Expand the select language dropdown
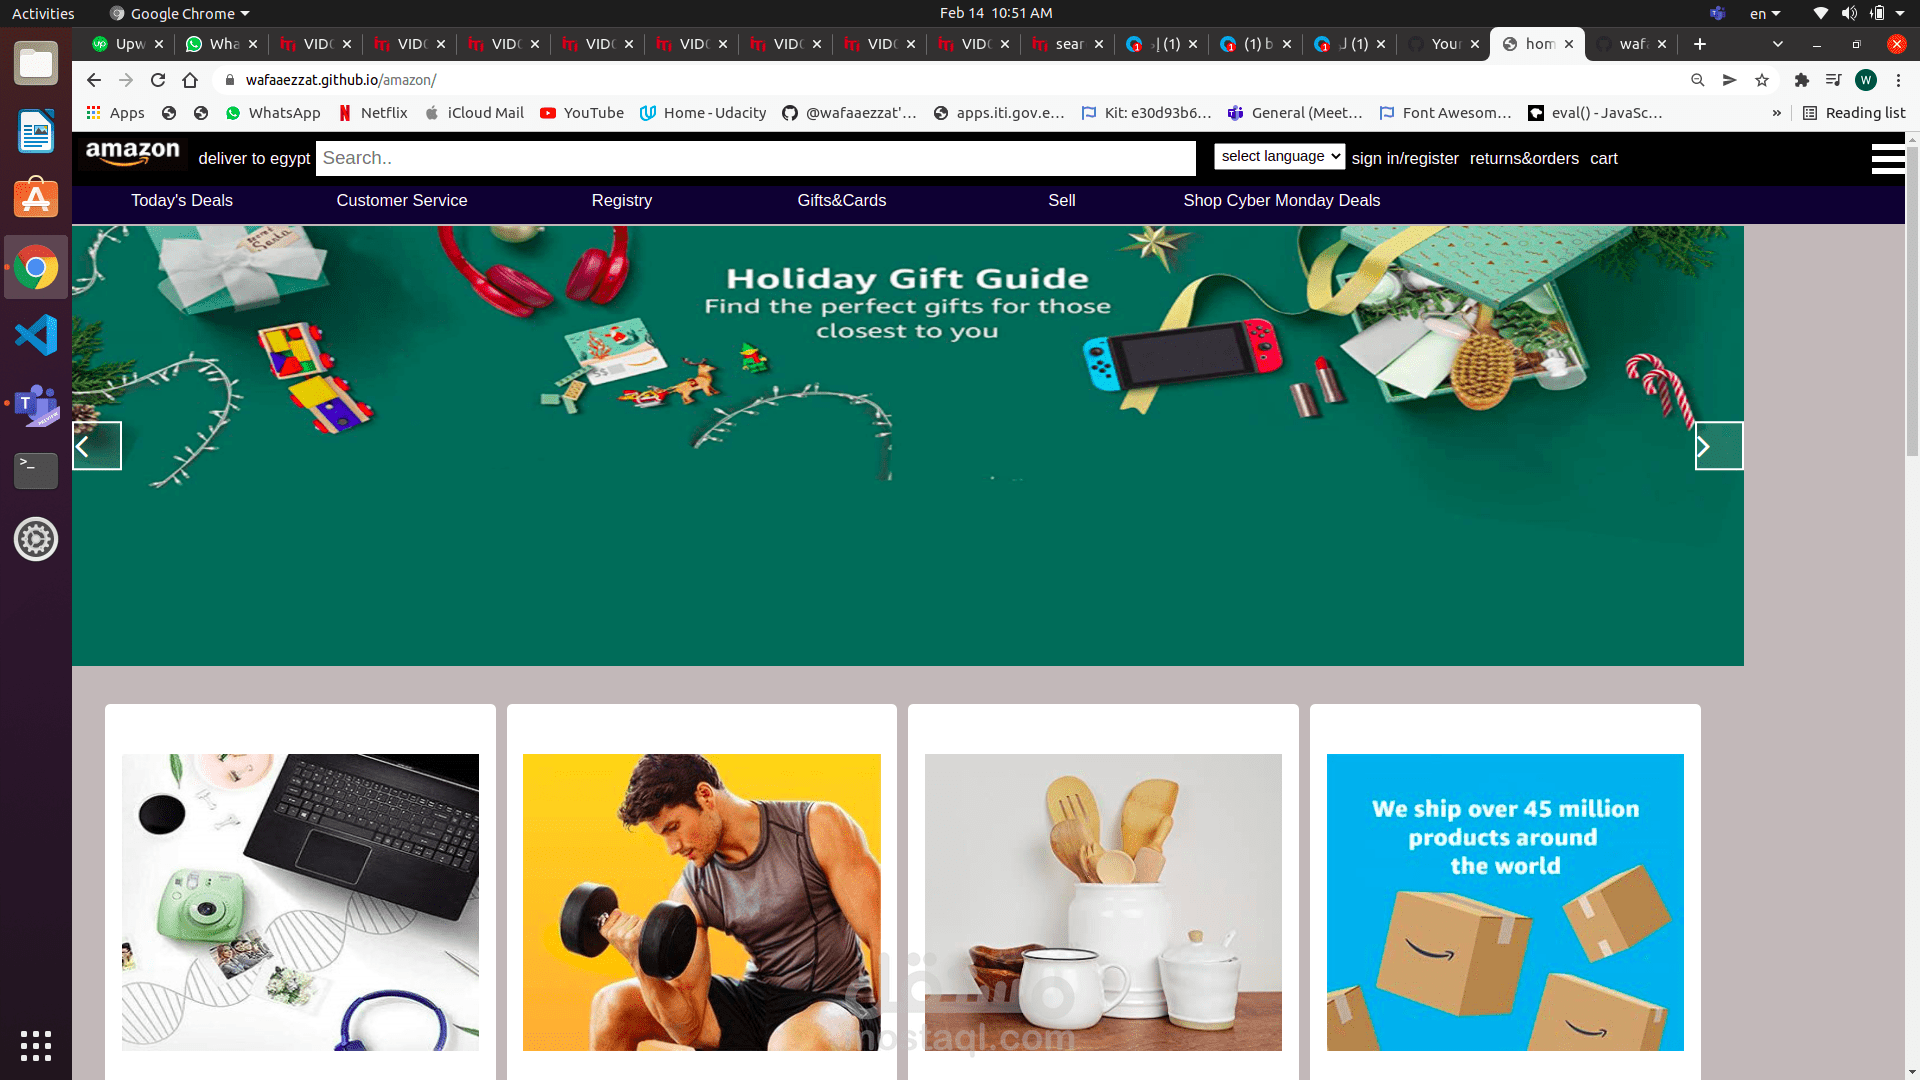The height and width of the screenshot is (1080, 1920). [x=1279, y=156]
